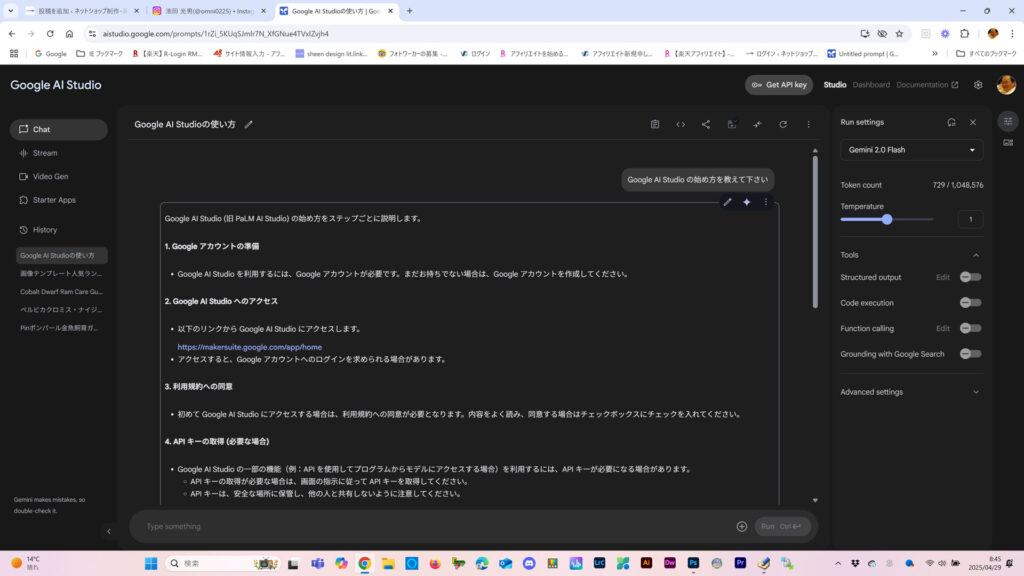The image size is (1024, 576).
Task: Open the response three-dot options
Action: click(x=766, y=202)
